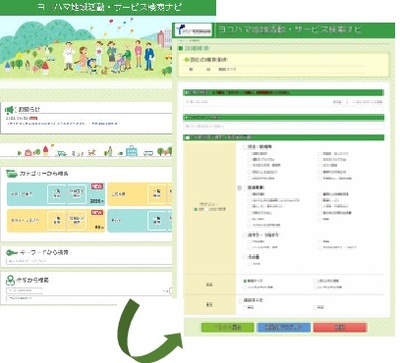This screenshot has width=400, height=363.
Task: Click the green folder category-search icon
Action: (12, 174)
